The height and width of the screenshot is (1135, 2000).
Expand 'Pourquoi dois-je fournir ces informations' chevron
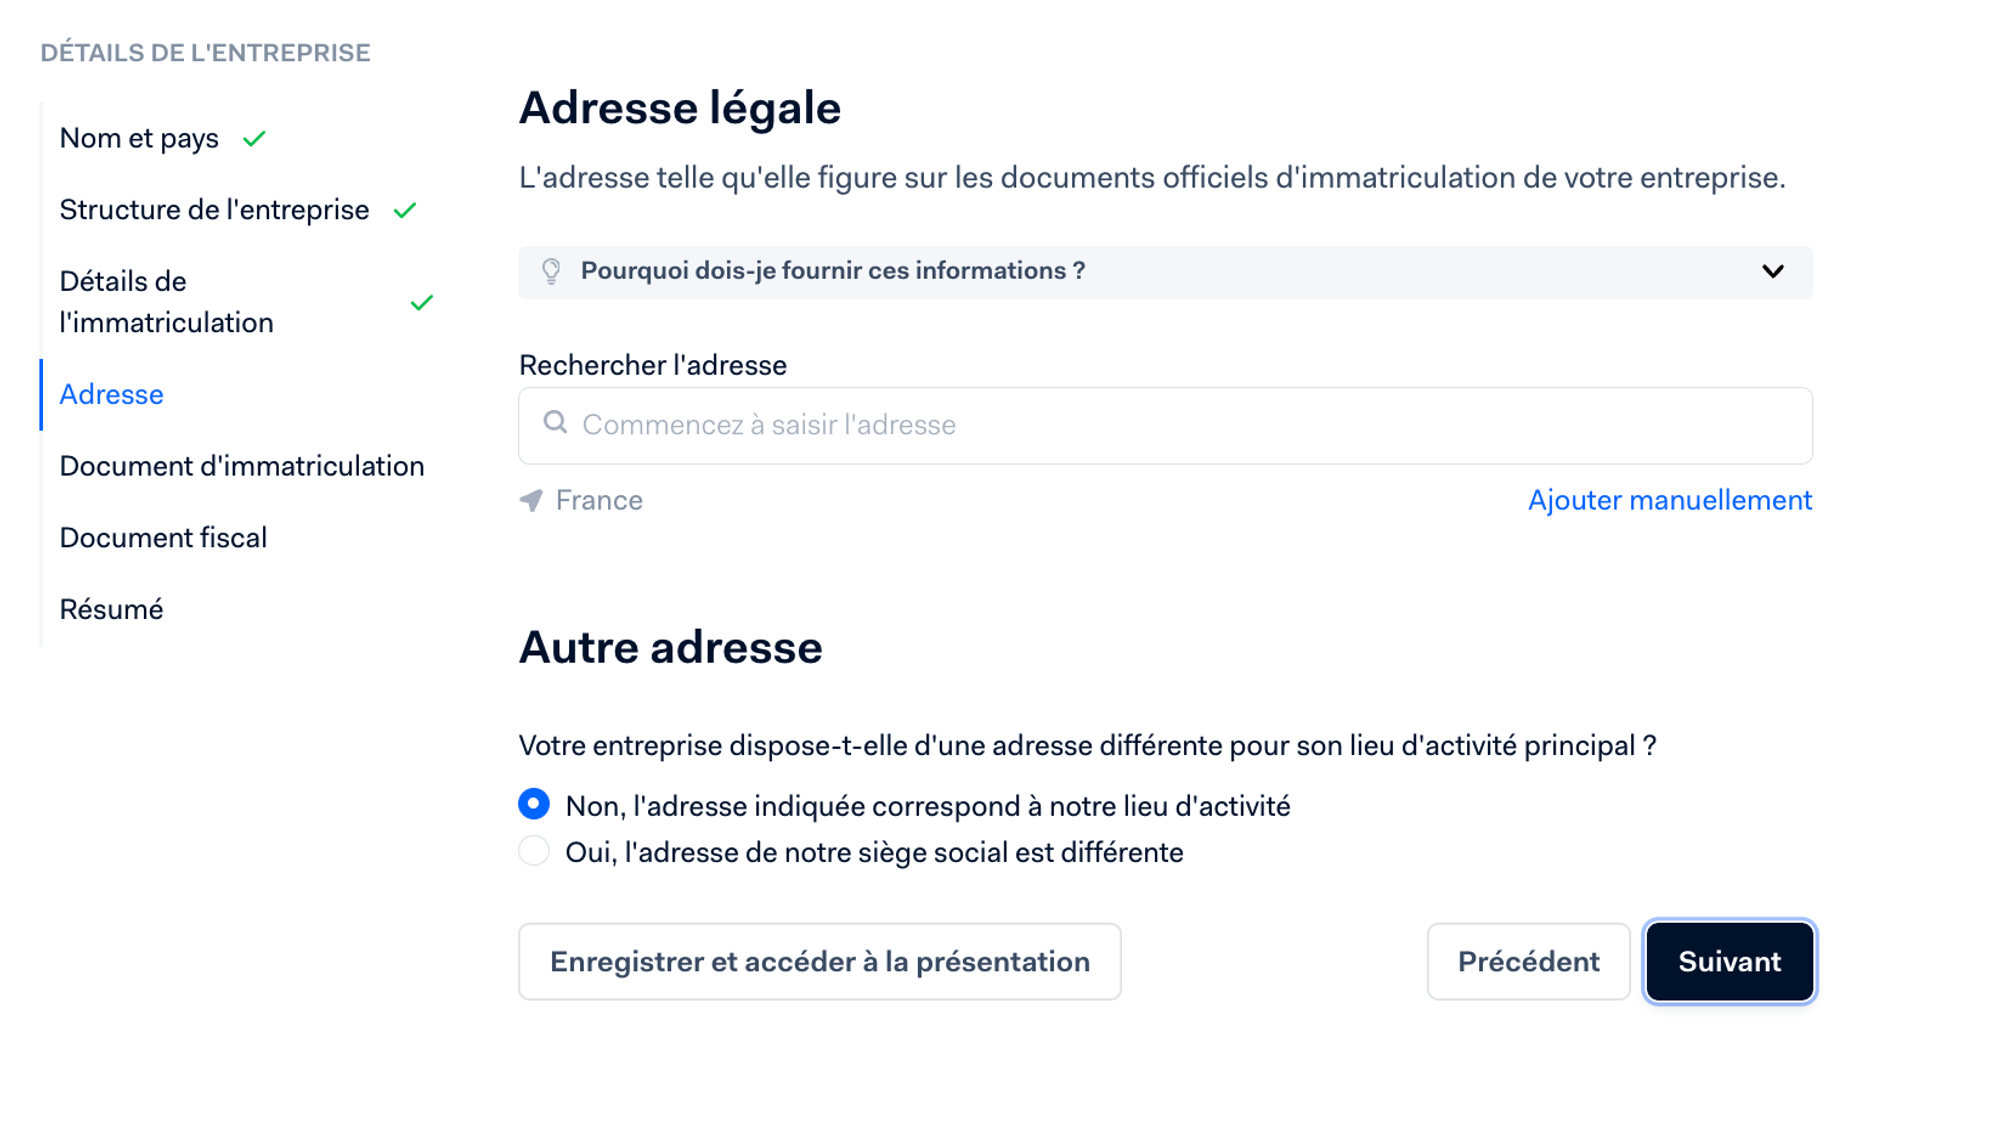pyautogui.click(x=1773, y=271)
